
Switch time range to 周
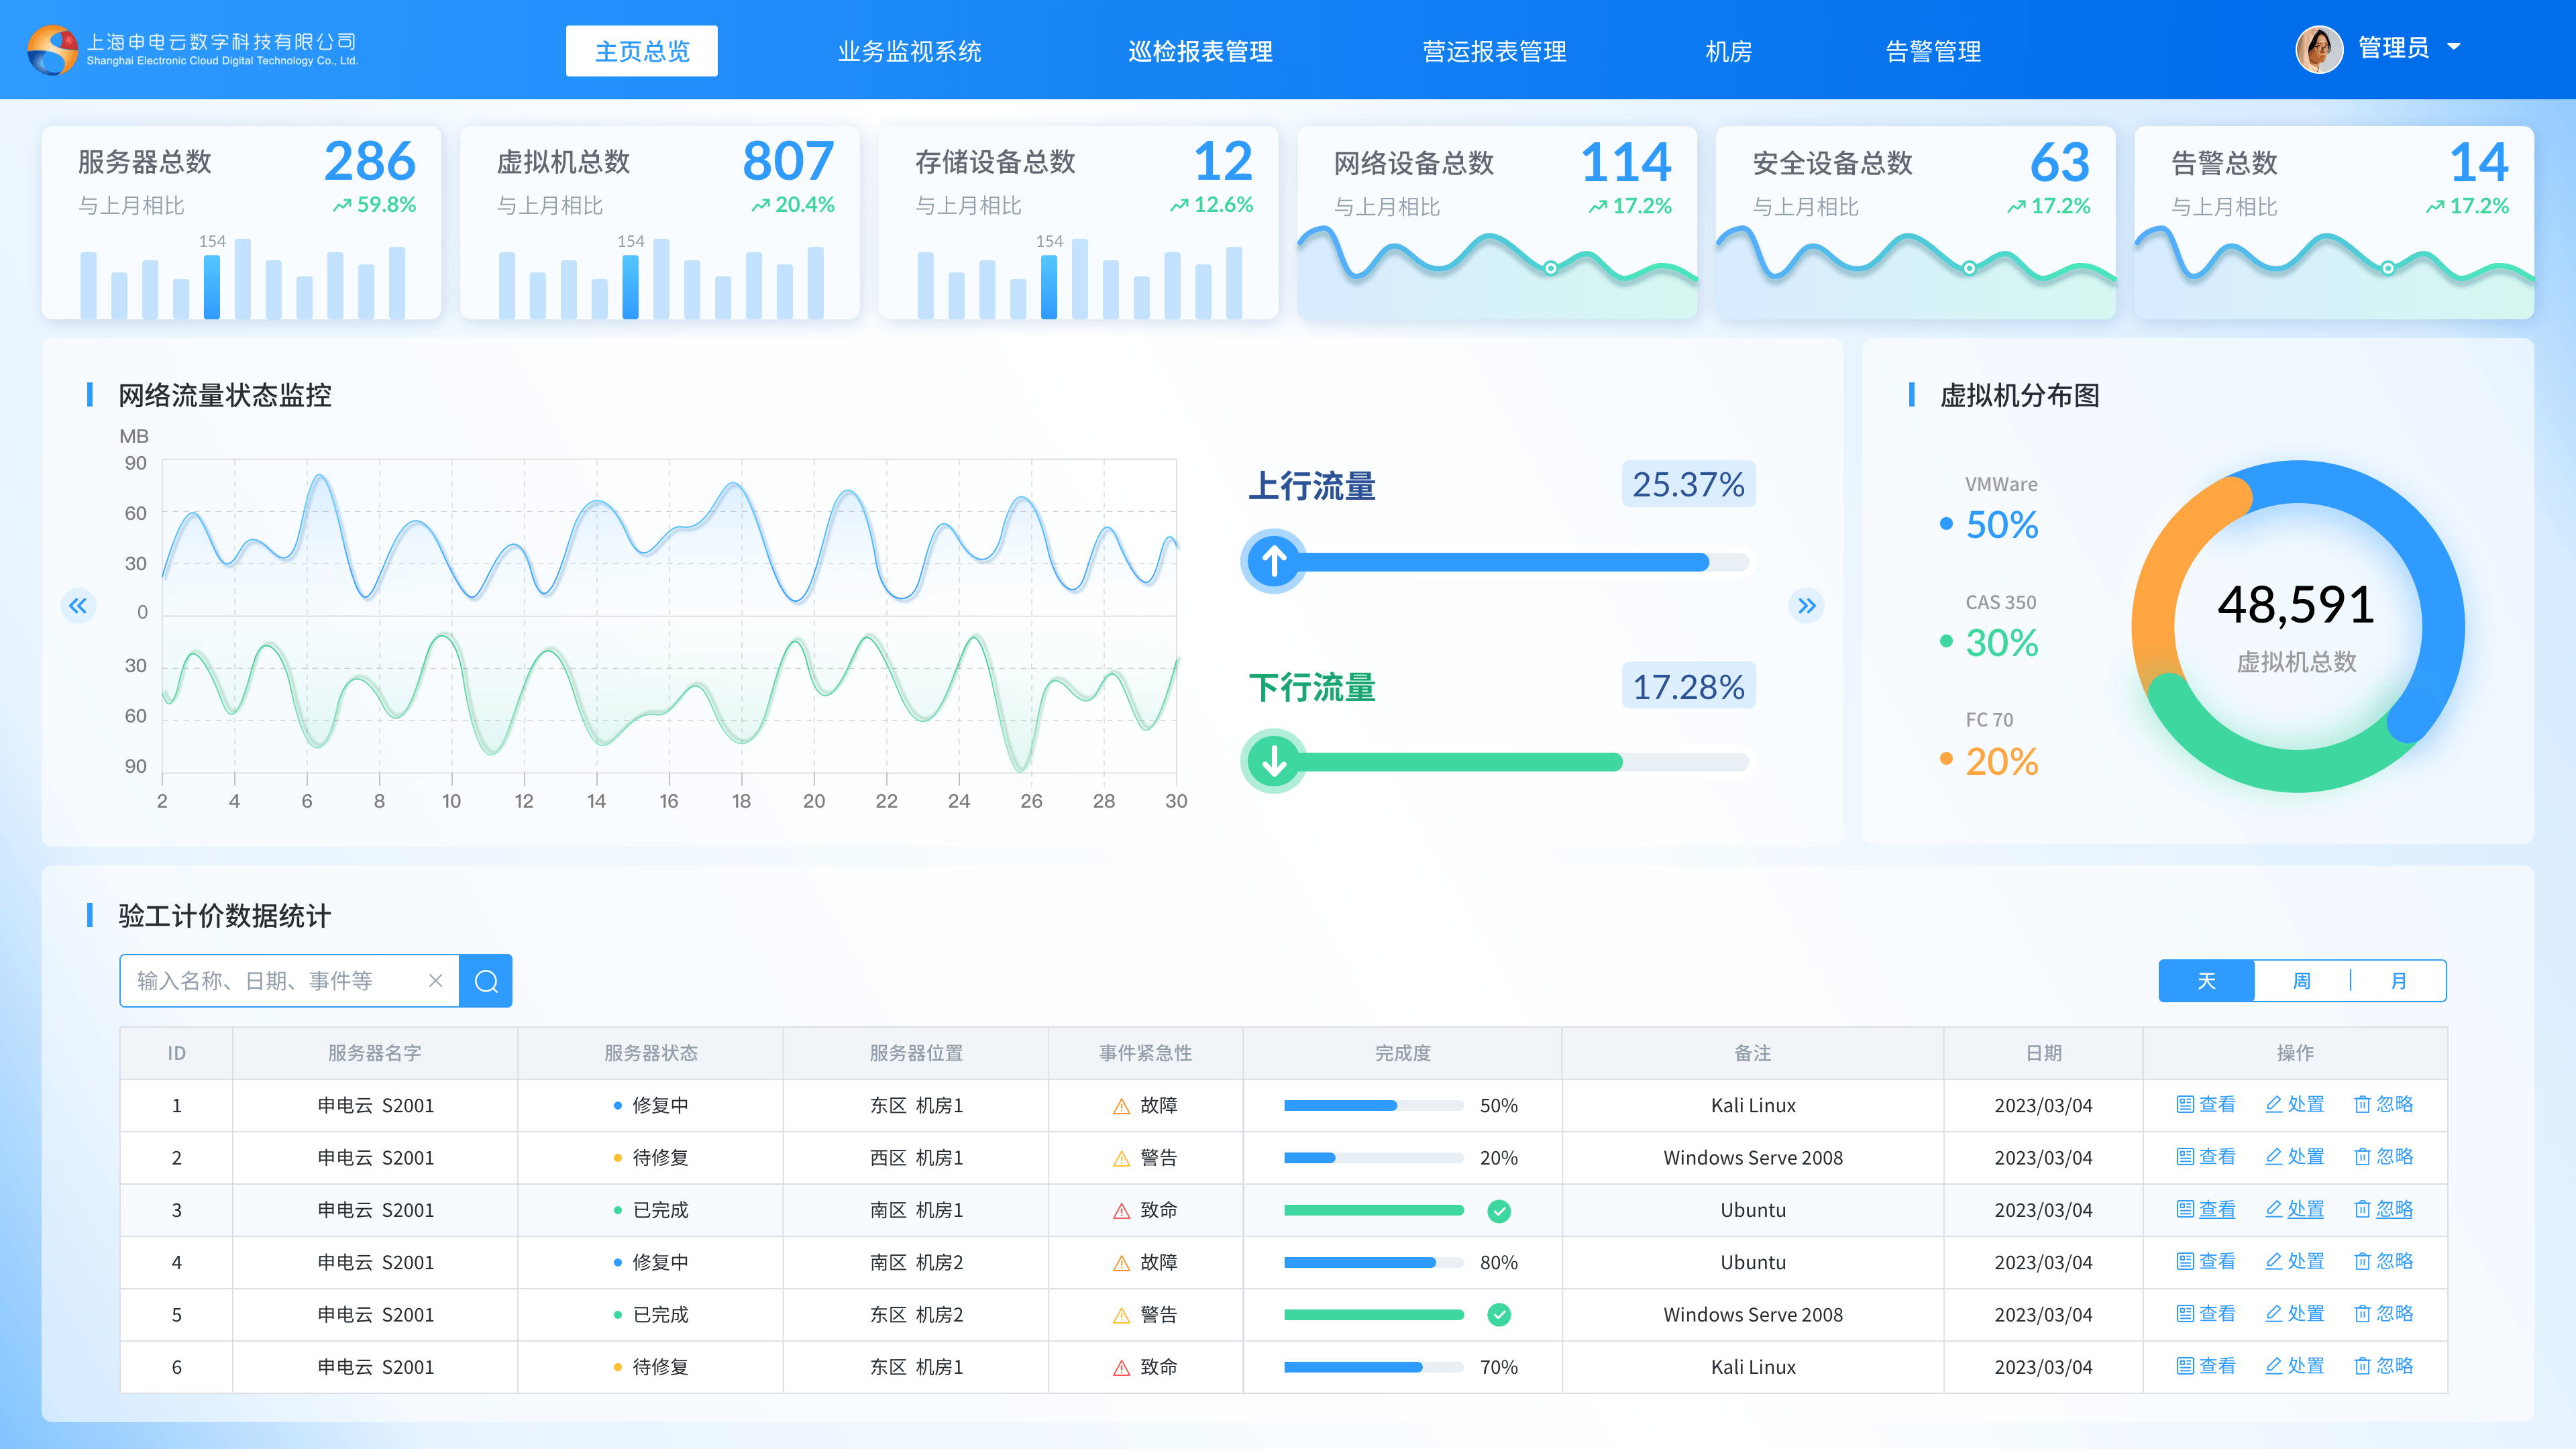tap(2301, 980)
